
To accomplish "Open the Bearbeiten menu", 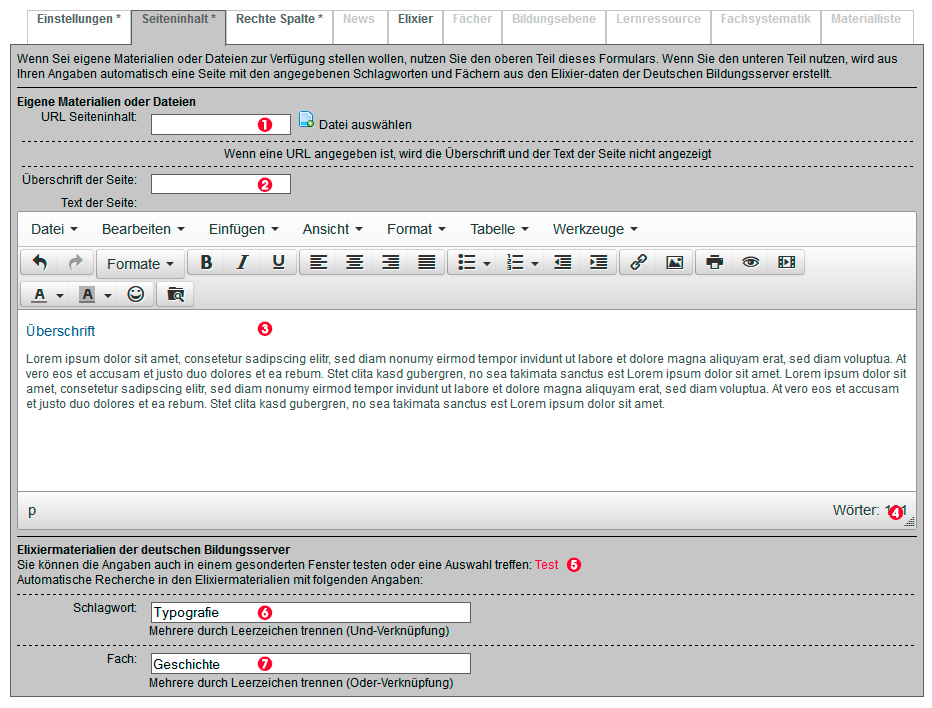I will pos(143,229).
